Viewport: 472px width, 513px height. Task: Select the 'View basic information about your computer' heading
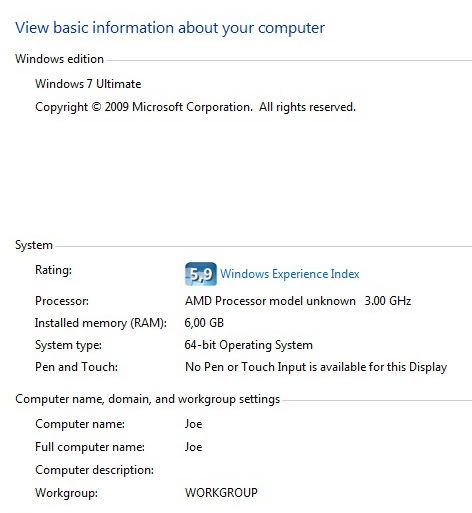(170, 28)
